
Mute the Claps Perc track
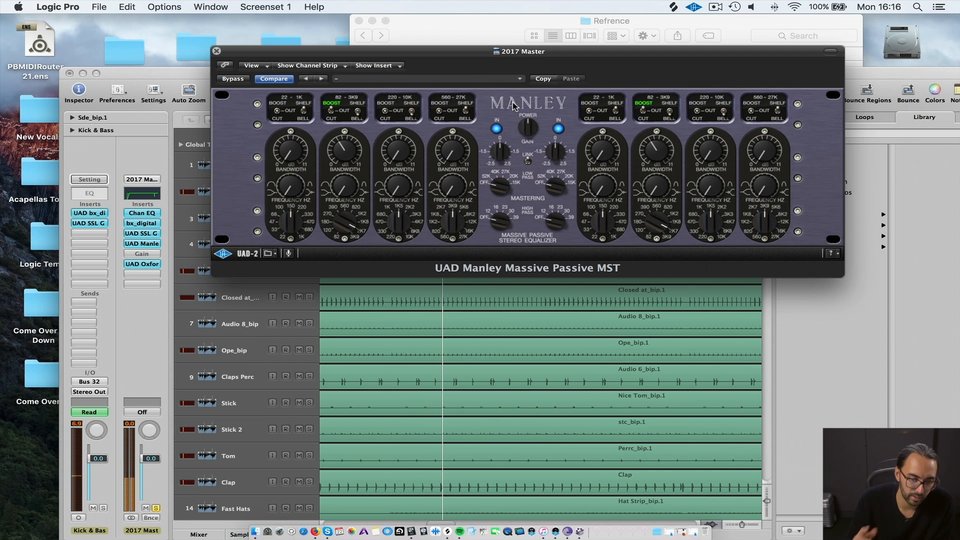(299, 376)
